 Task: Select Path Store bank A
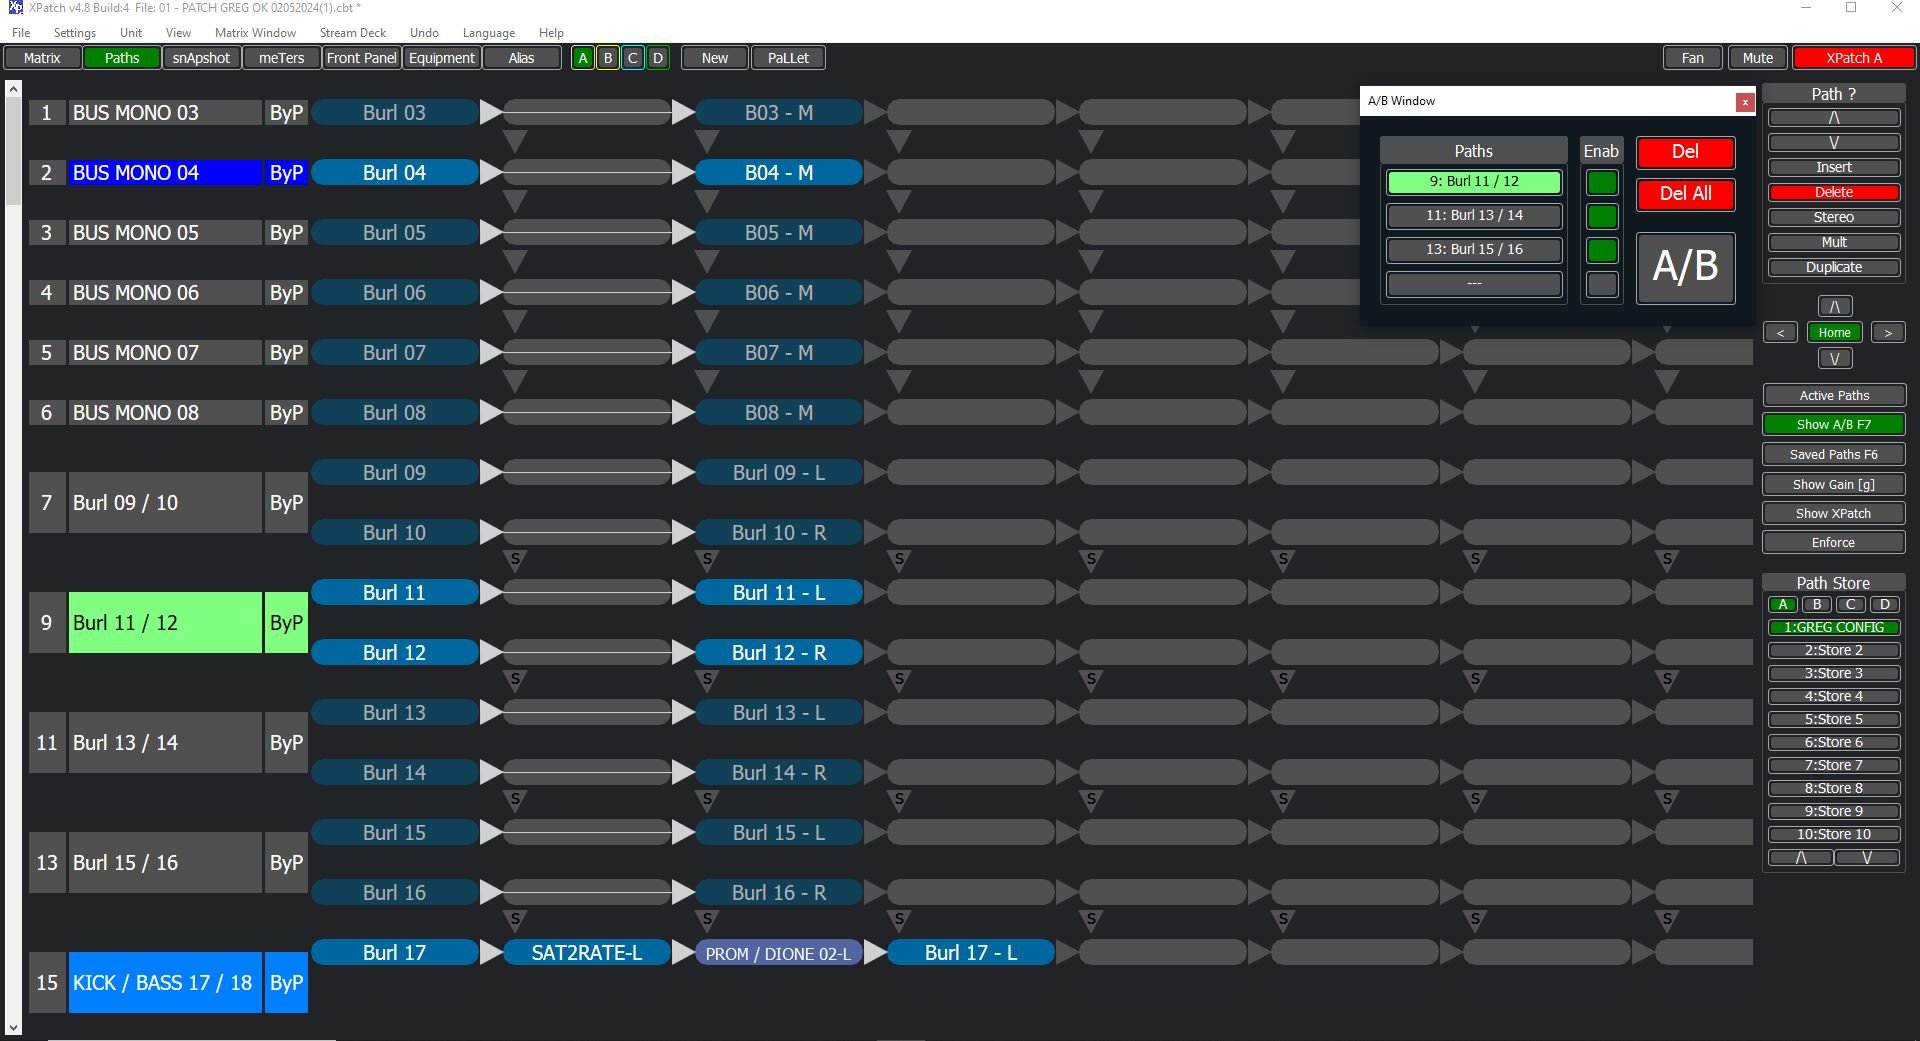[1782, 605]
